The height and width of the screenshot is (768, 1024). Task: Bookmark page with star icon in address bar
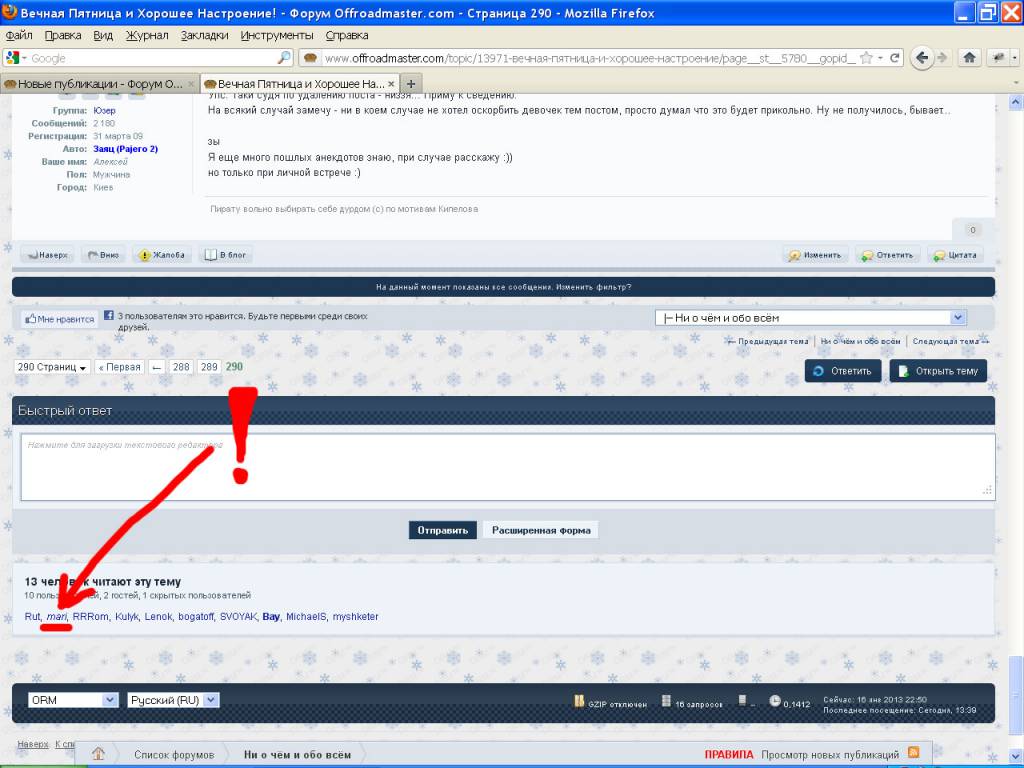866,58
